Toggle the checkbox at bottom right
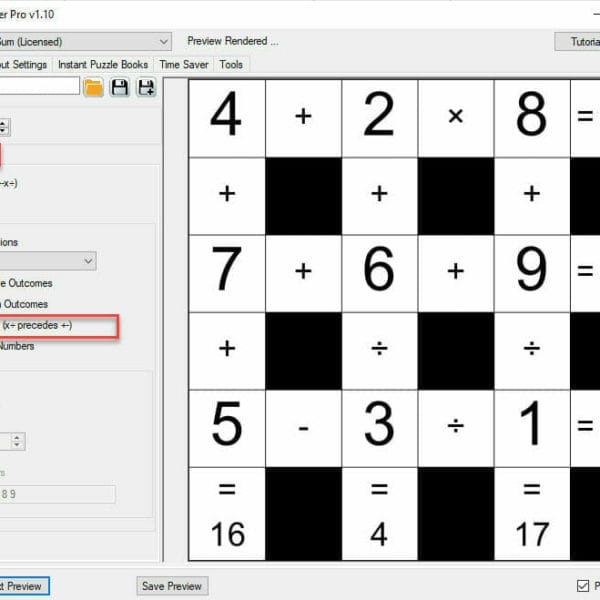The image size is (600, 600). (x=583, y=585)
